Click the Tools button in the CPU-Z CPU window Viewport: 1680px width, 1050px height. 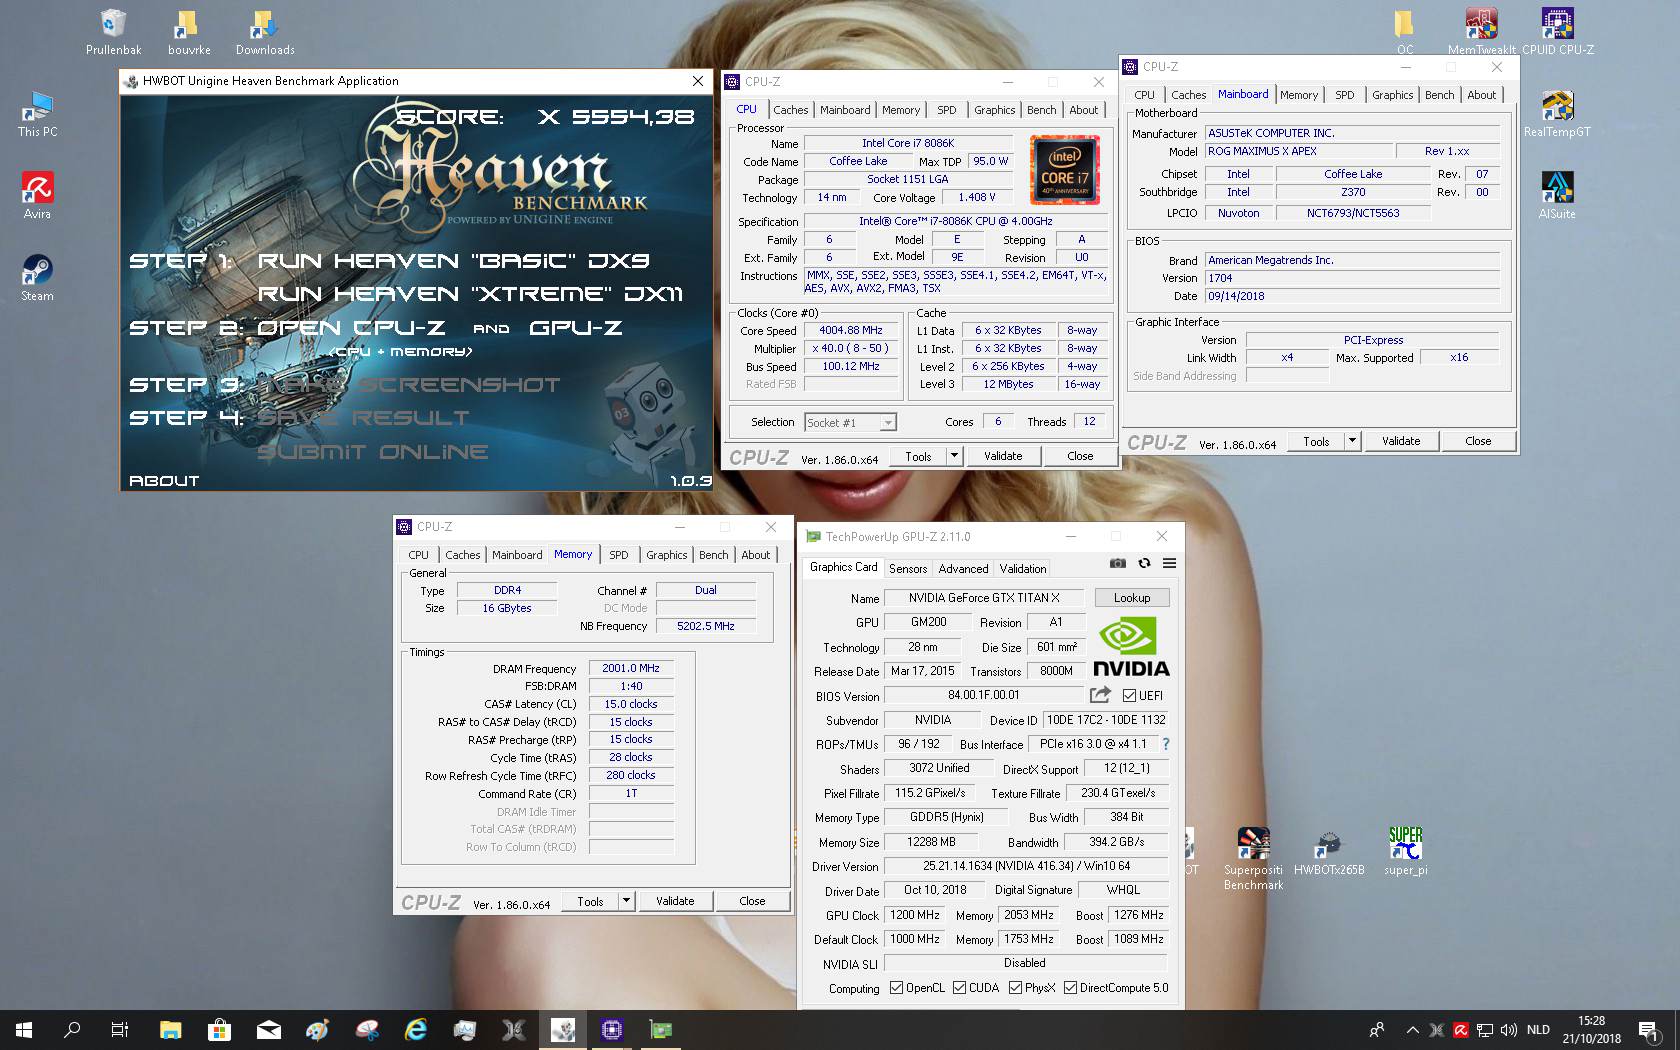[918, 456]
